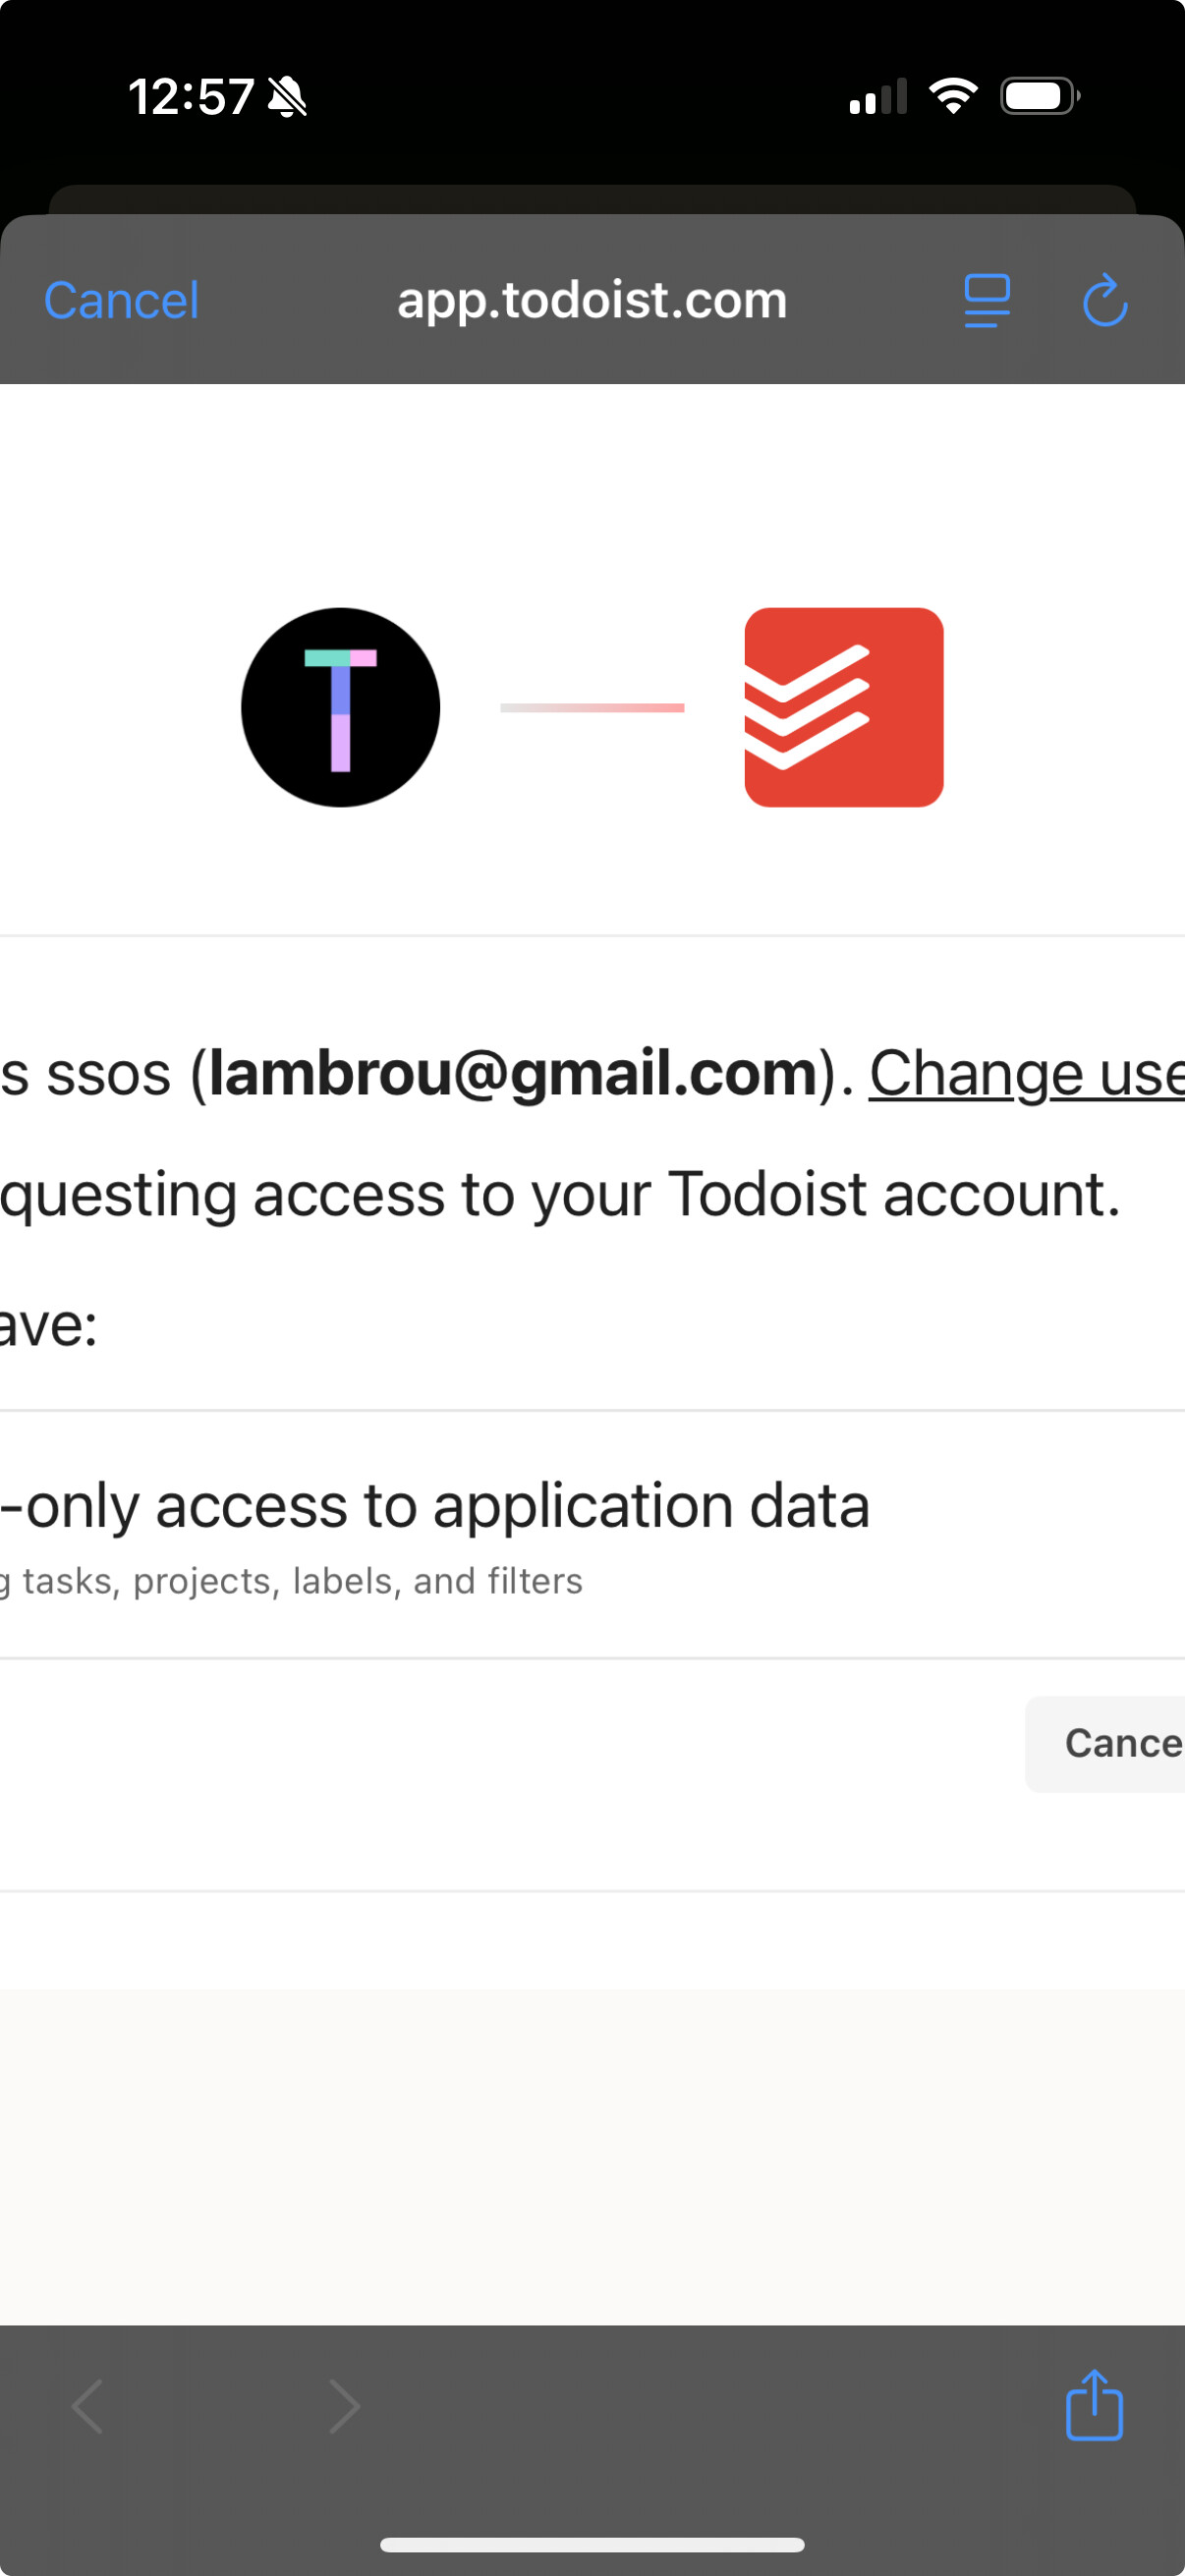Reload the Todoist authorization page
The width and height of the screenshot is (1185, 2576).
point(1105,301)
